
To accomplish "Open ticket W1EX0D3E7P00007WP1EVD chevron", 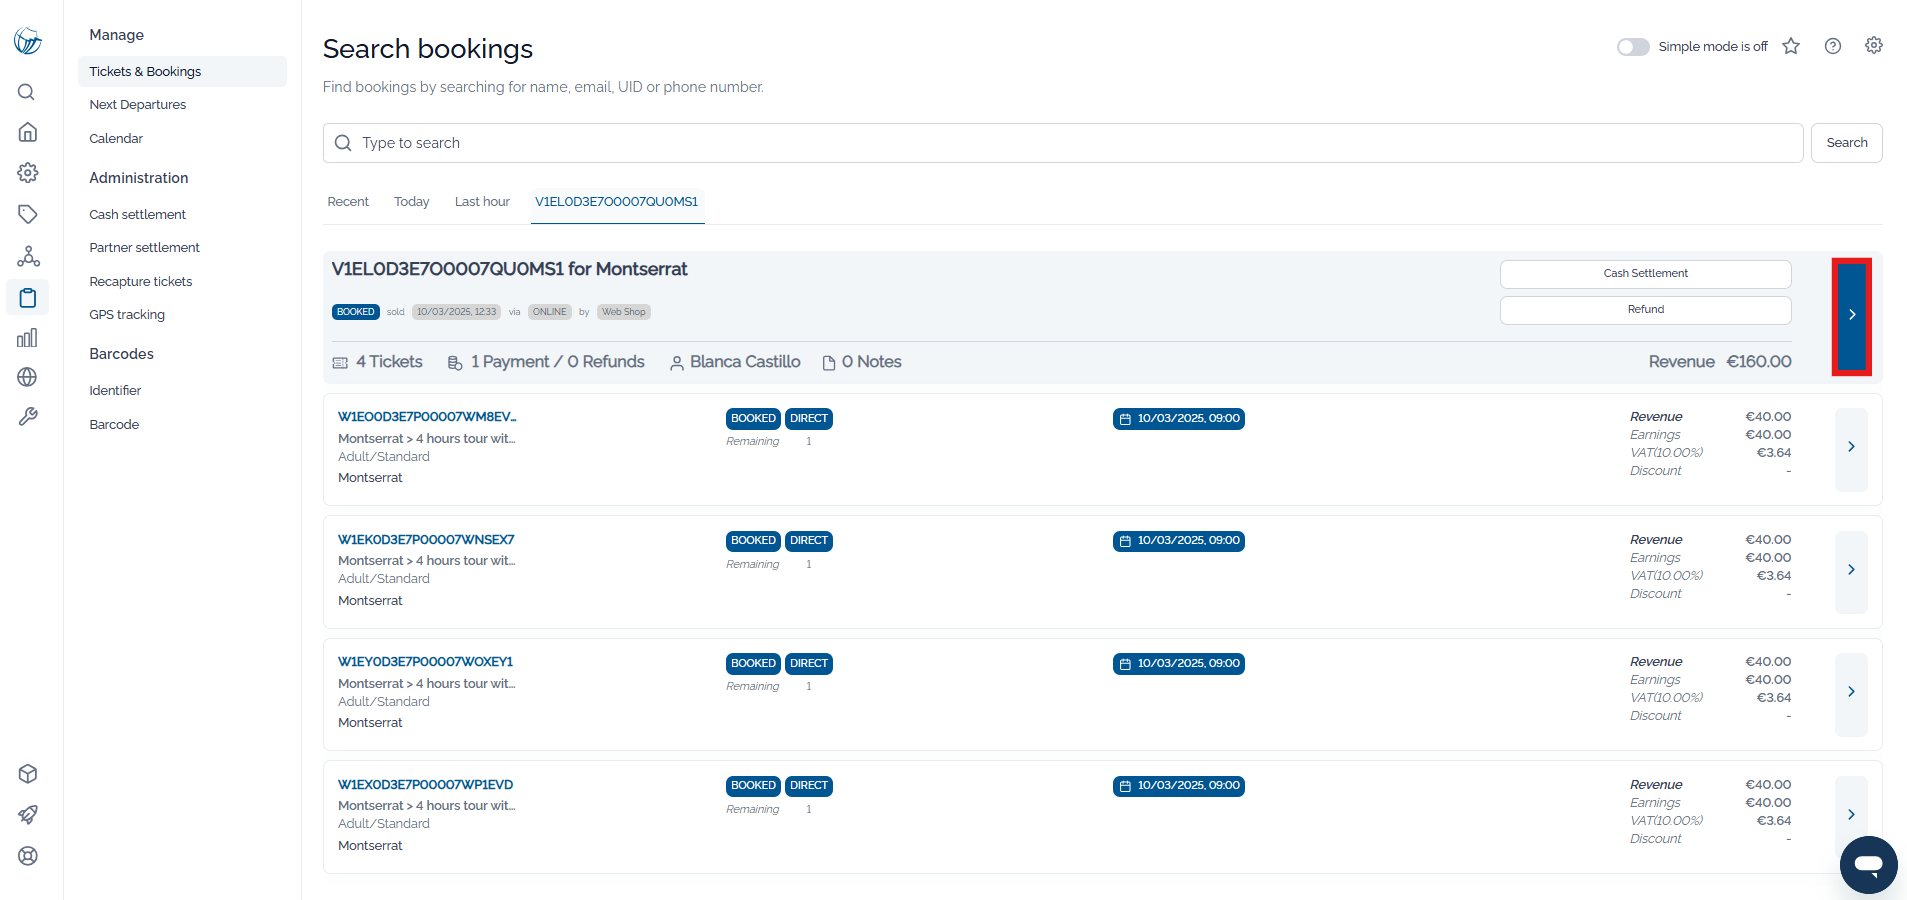I will [1851, 814].
